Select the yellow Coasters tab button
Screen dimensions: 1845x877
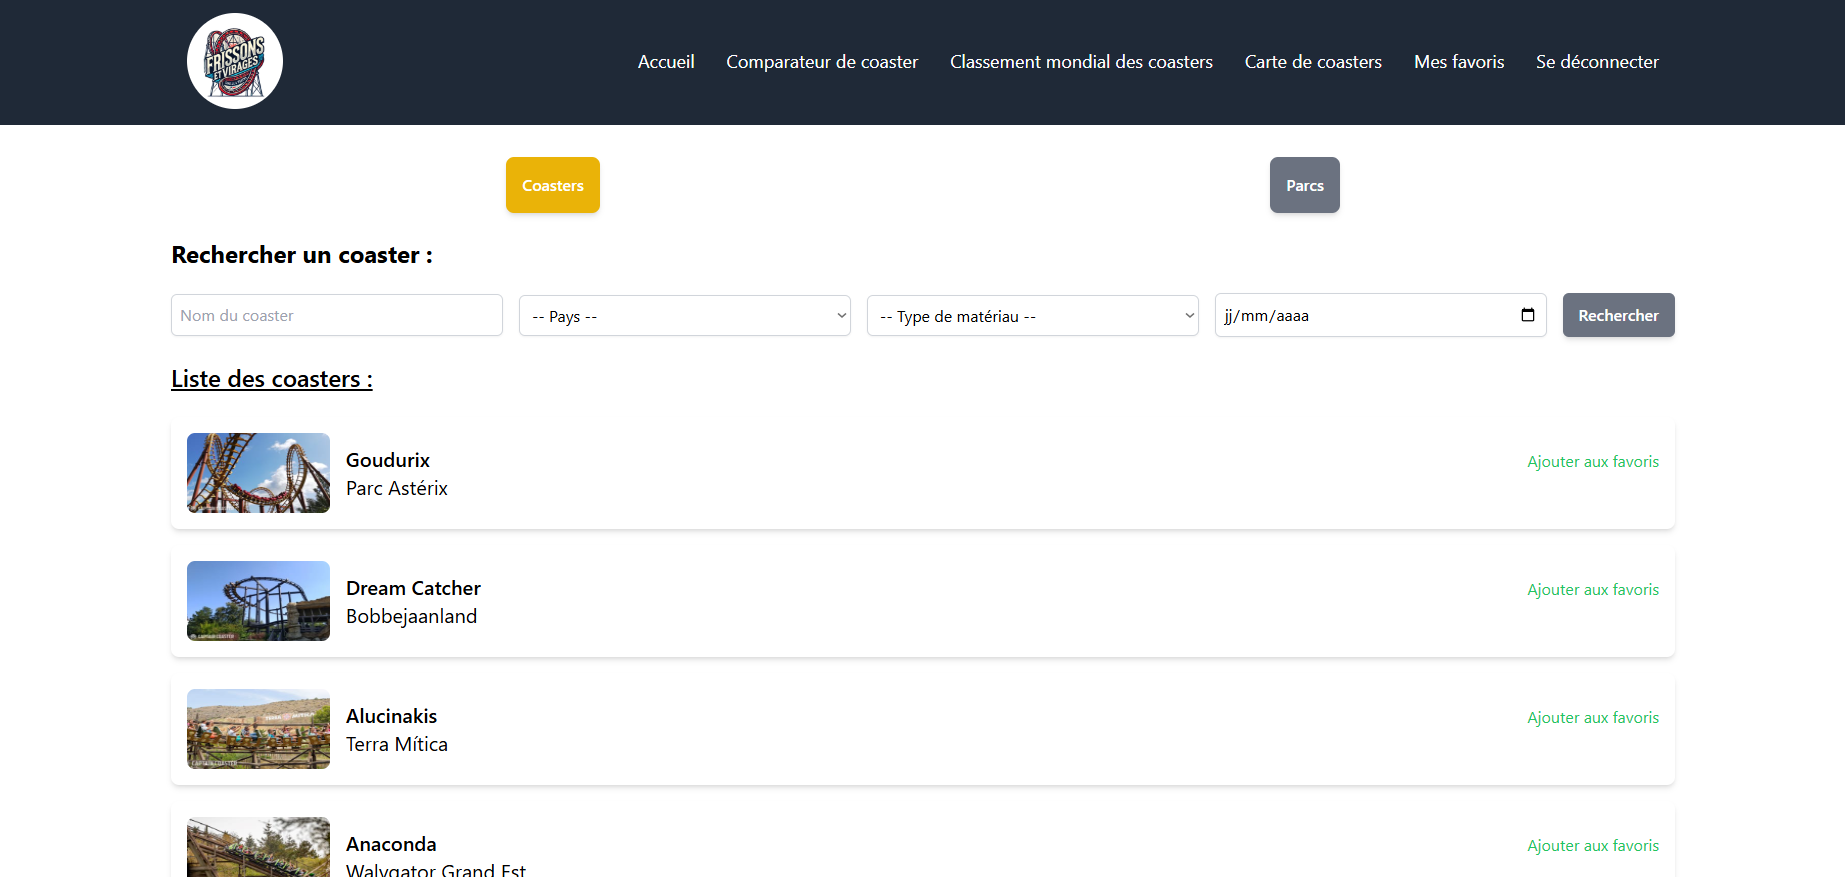click(553, 185)
